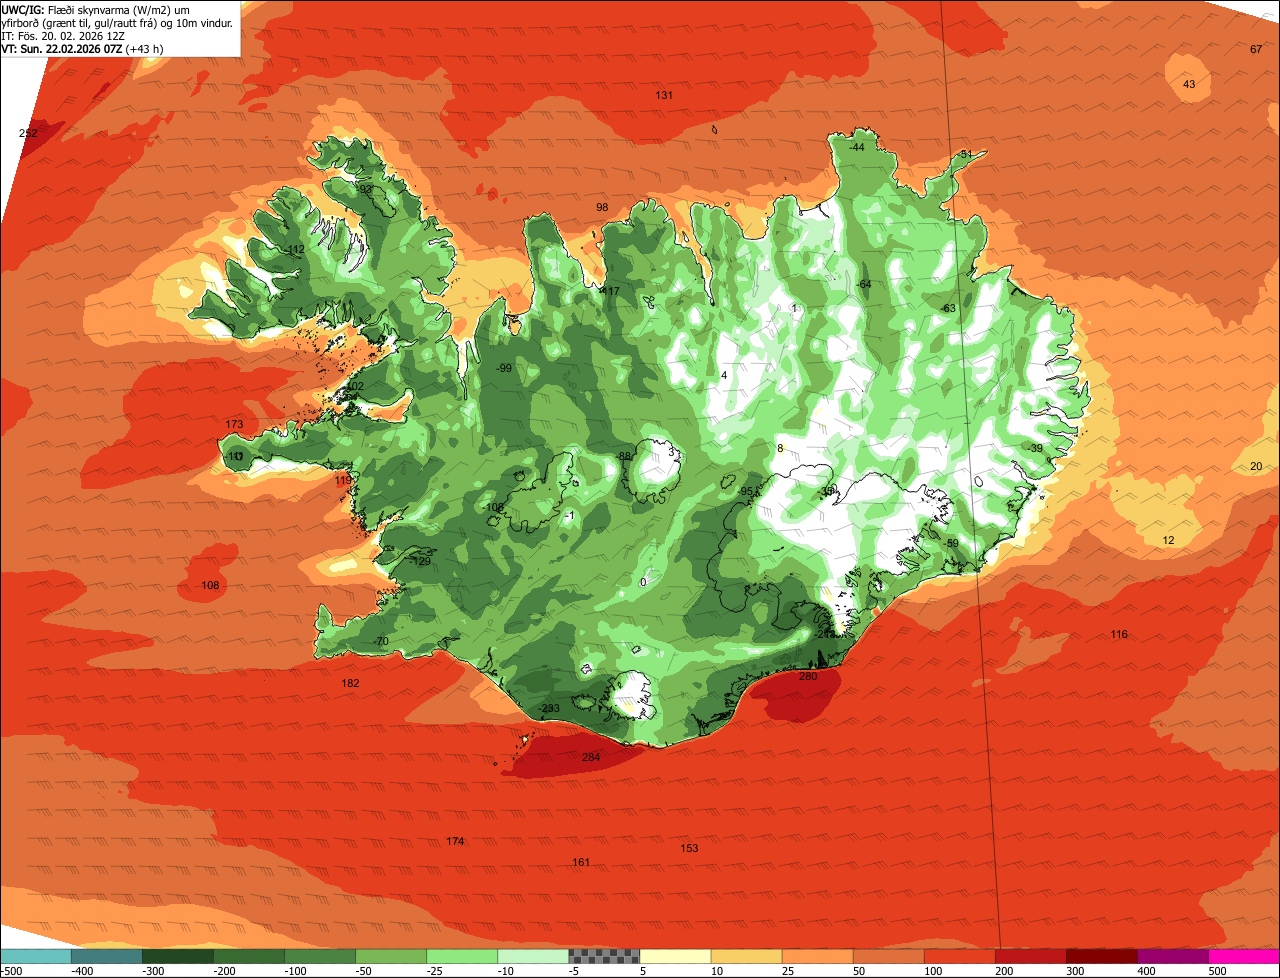Select the offshore value '153'

[x=689, y=848]
